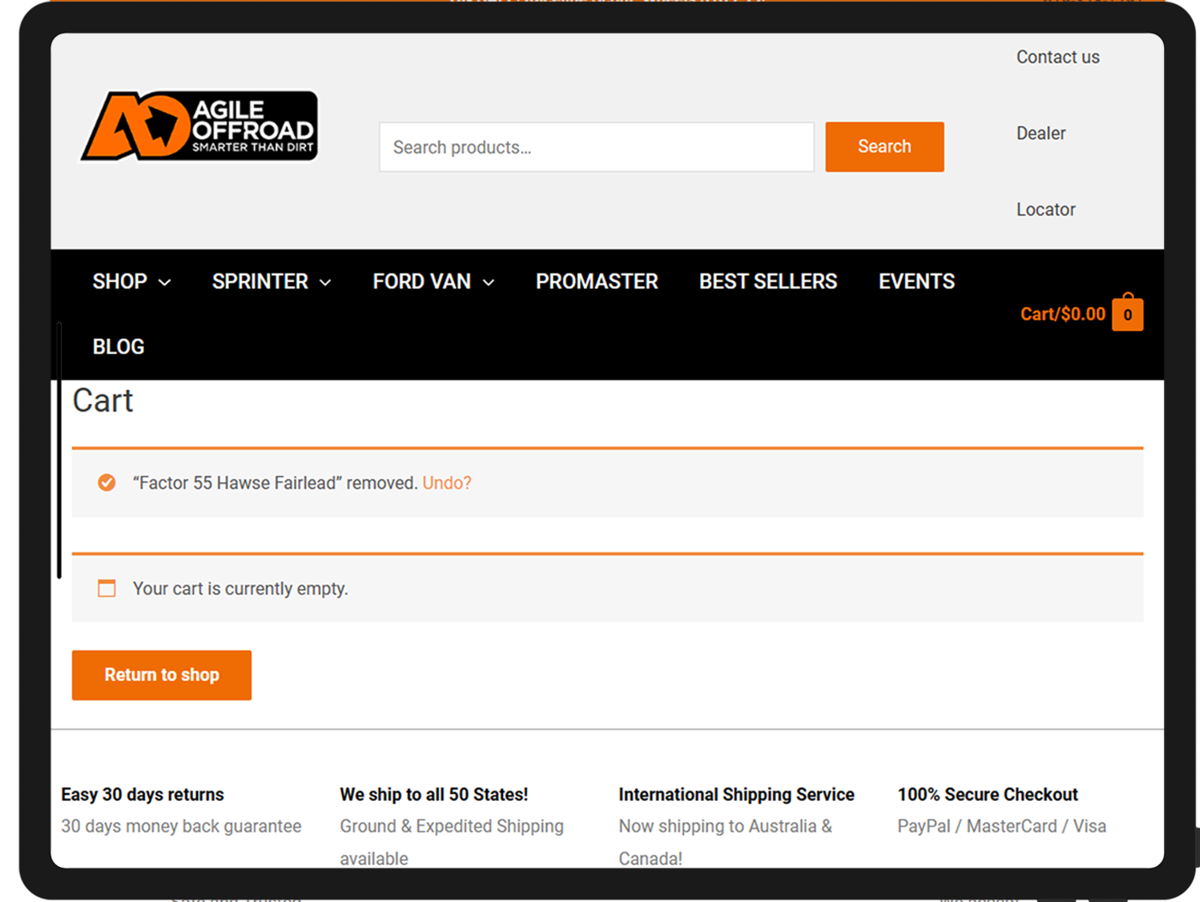Click the Agile Offroad logo
The image size is (1200, 902).
click(x=199, y=126)
